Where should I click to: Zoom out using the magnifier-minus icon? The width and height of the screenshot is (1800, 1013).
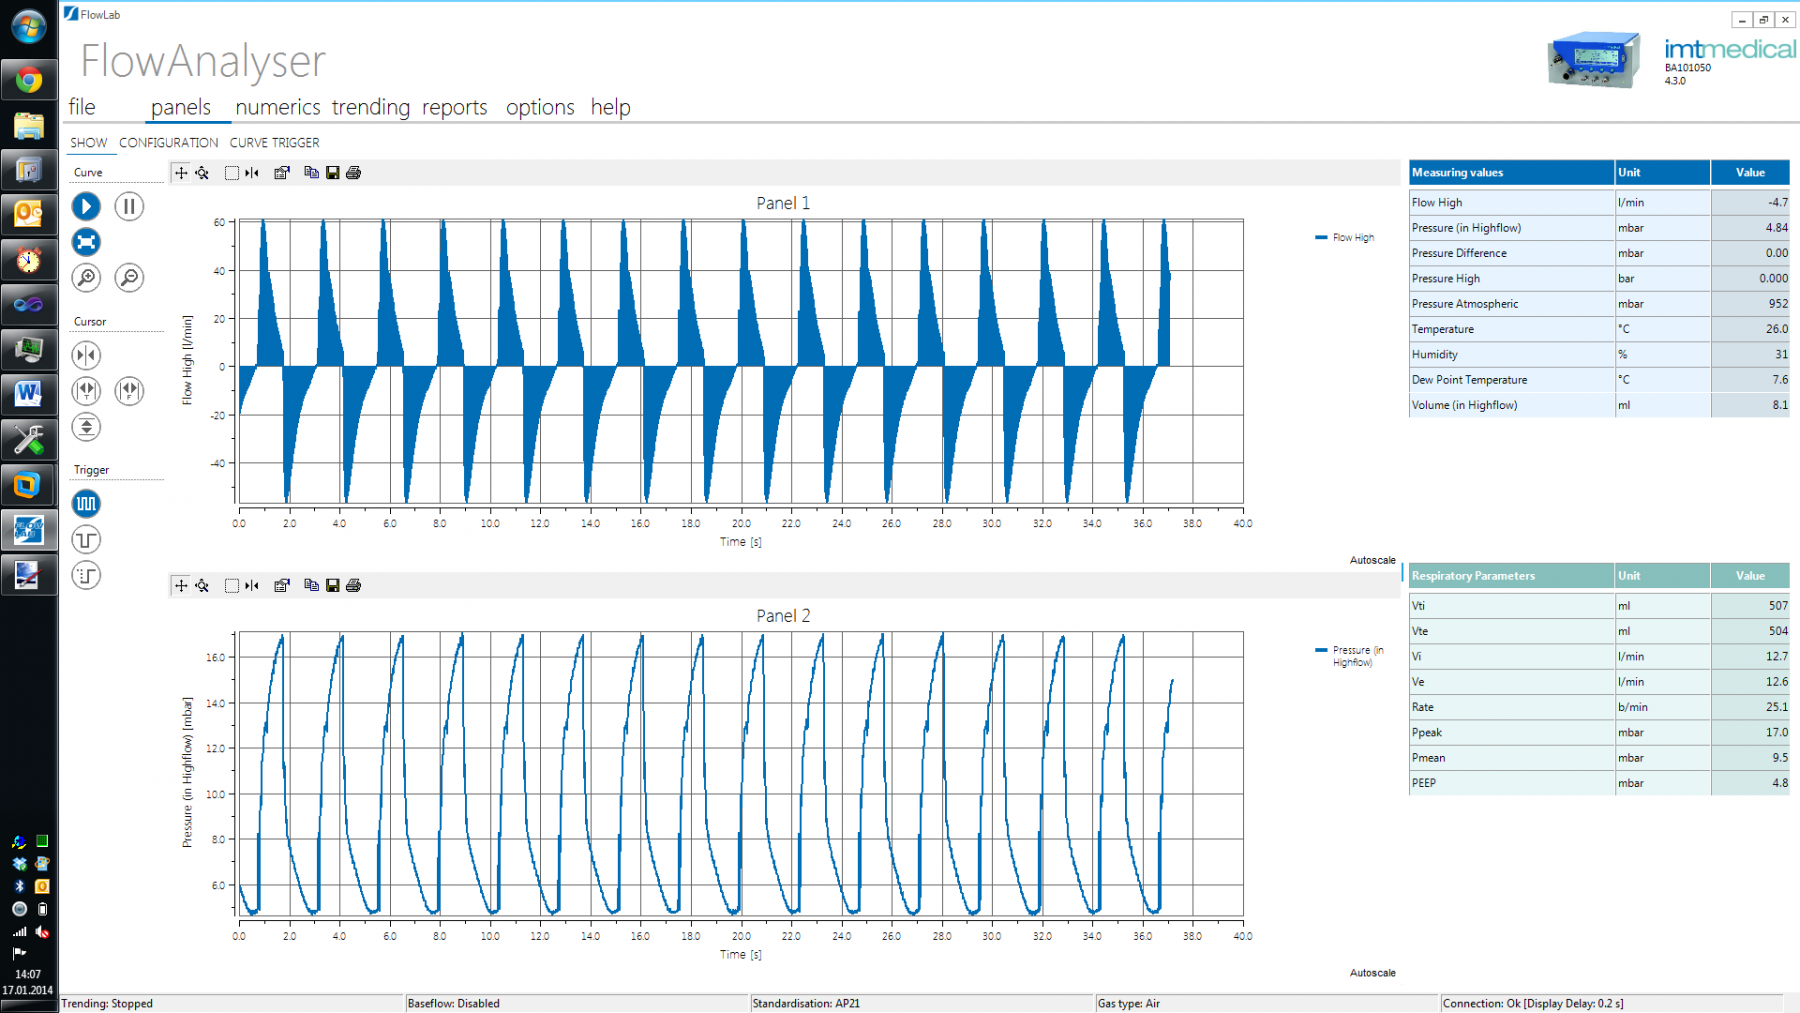tap(127, 278)
